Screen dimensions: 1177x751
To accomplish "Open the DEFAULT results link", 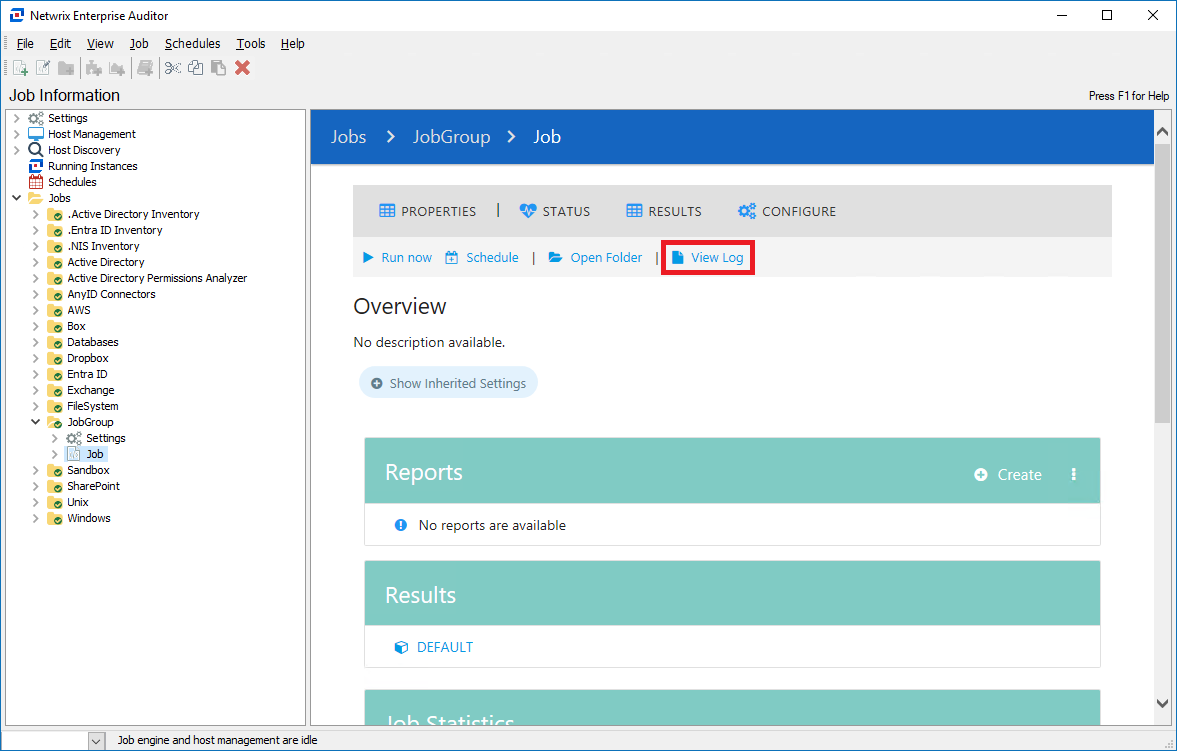I will [443, 646].
